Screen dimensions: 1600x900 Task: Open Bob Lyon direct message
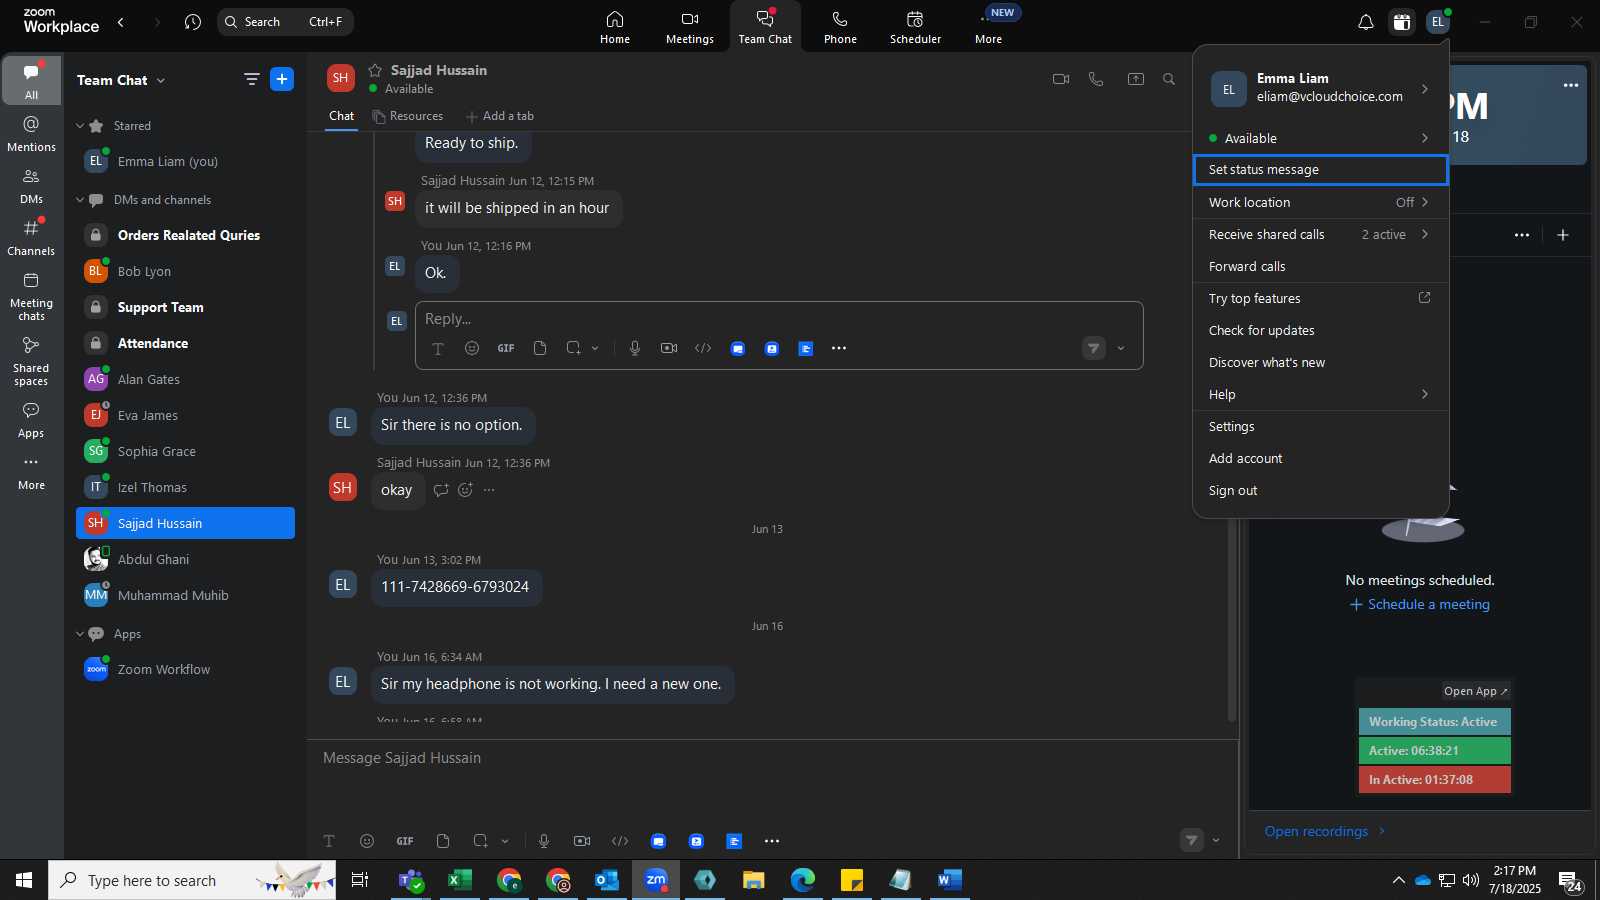[185, 271]
